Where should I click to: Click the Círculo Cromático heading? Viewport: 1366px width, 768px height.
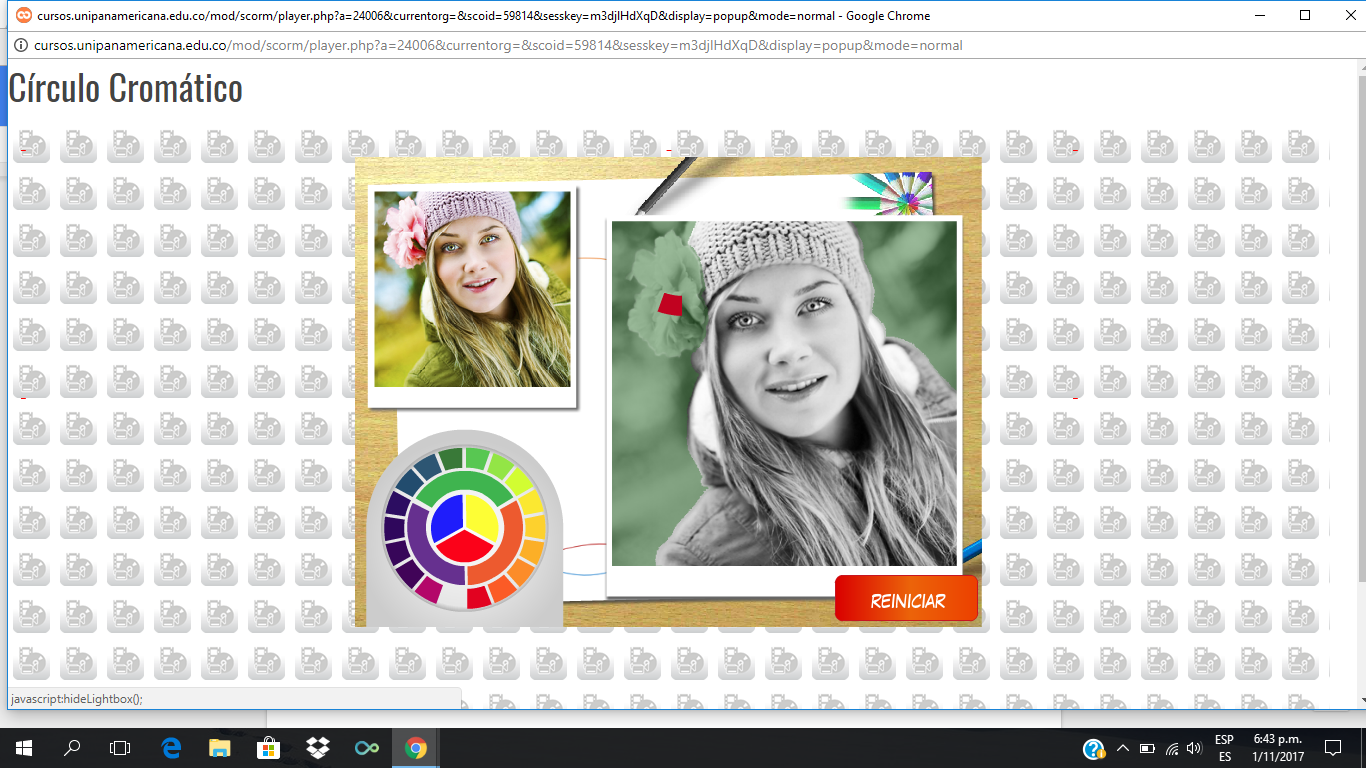pyautogui.click(x=126, y=88)
